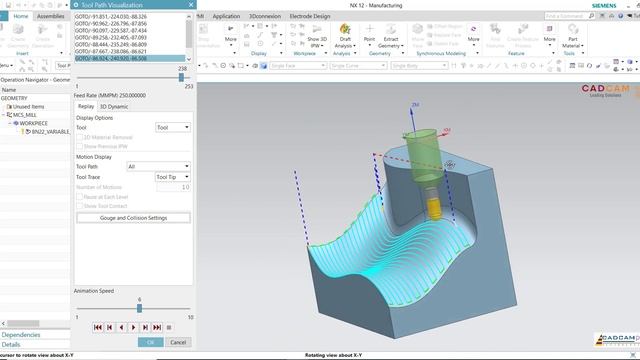Click the Cancel button
This screenshot has width=640, height=360.
tap(178, 342)
